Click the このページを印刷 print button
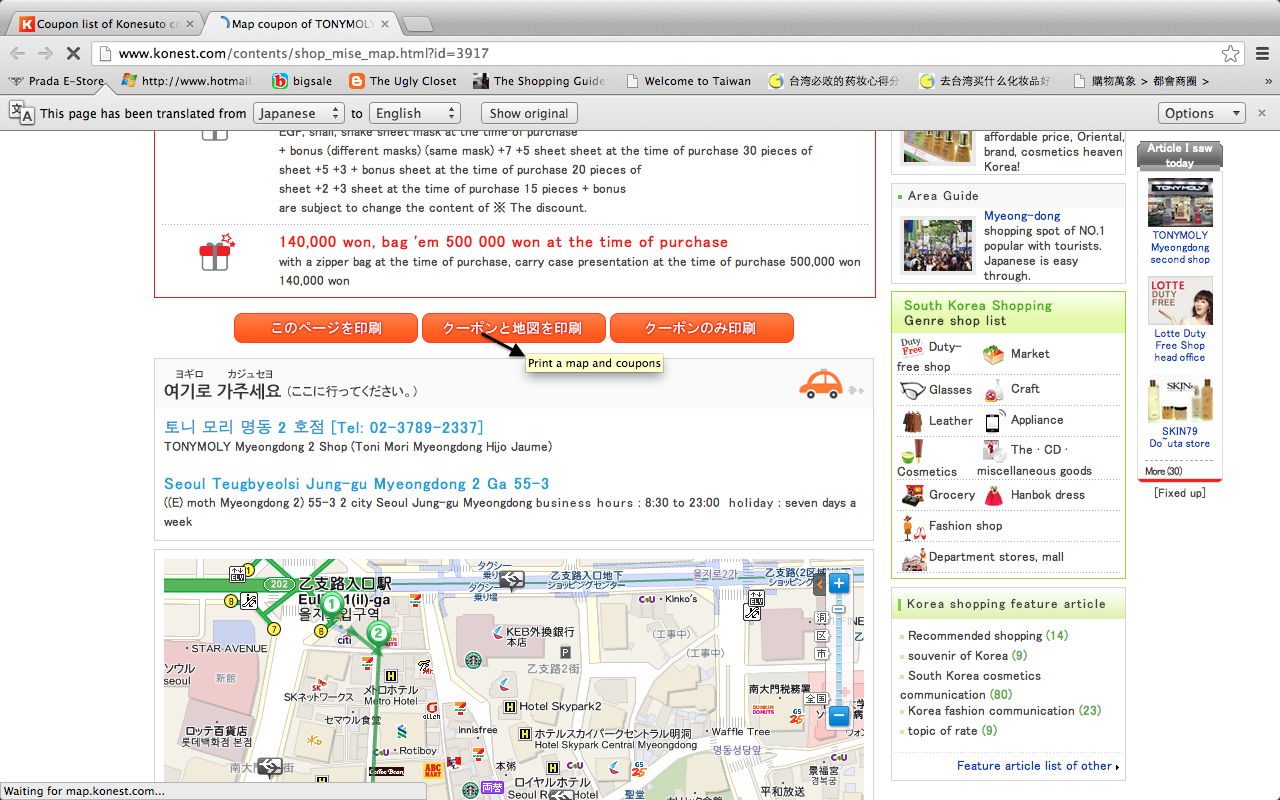1280x800 pixels. click(x=326, y=328)
